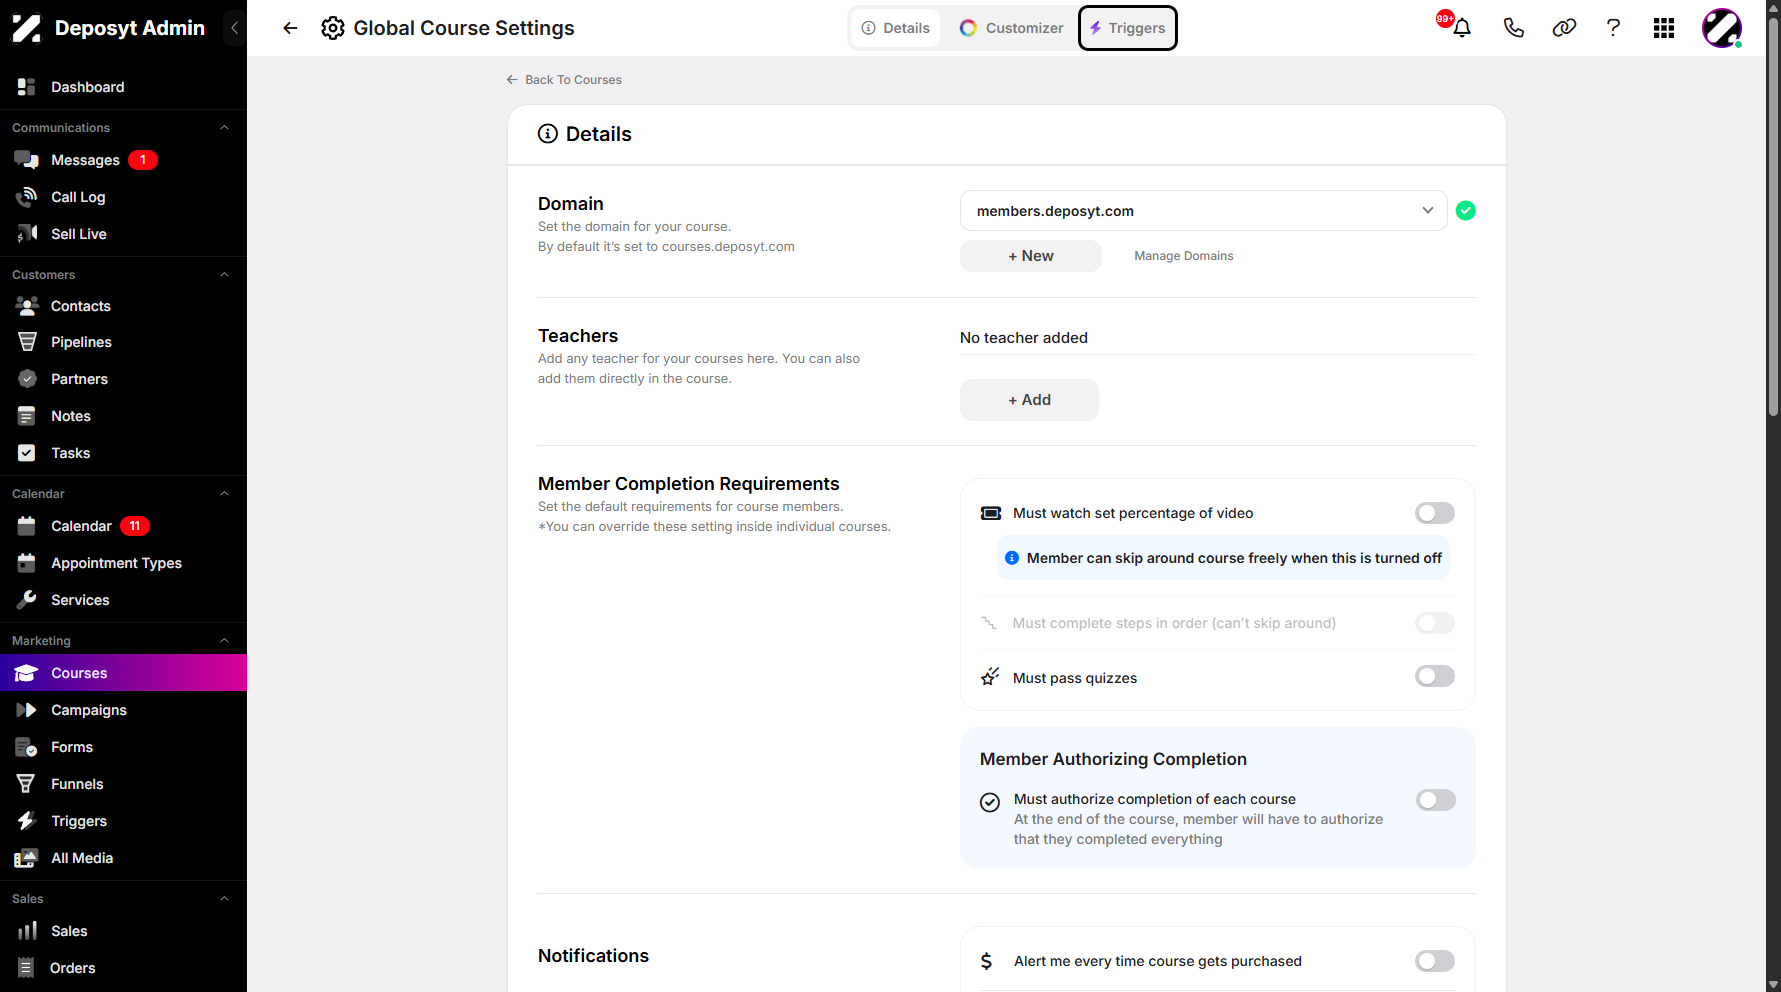Open the apps grid icon

point(1664,28)
